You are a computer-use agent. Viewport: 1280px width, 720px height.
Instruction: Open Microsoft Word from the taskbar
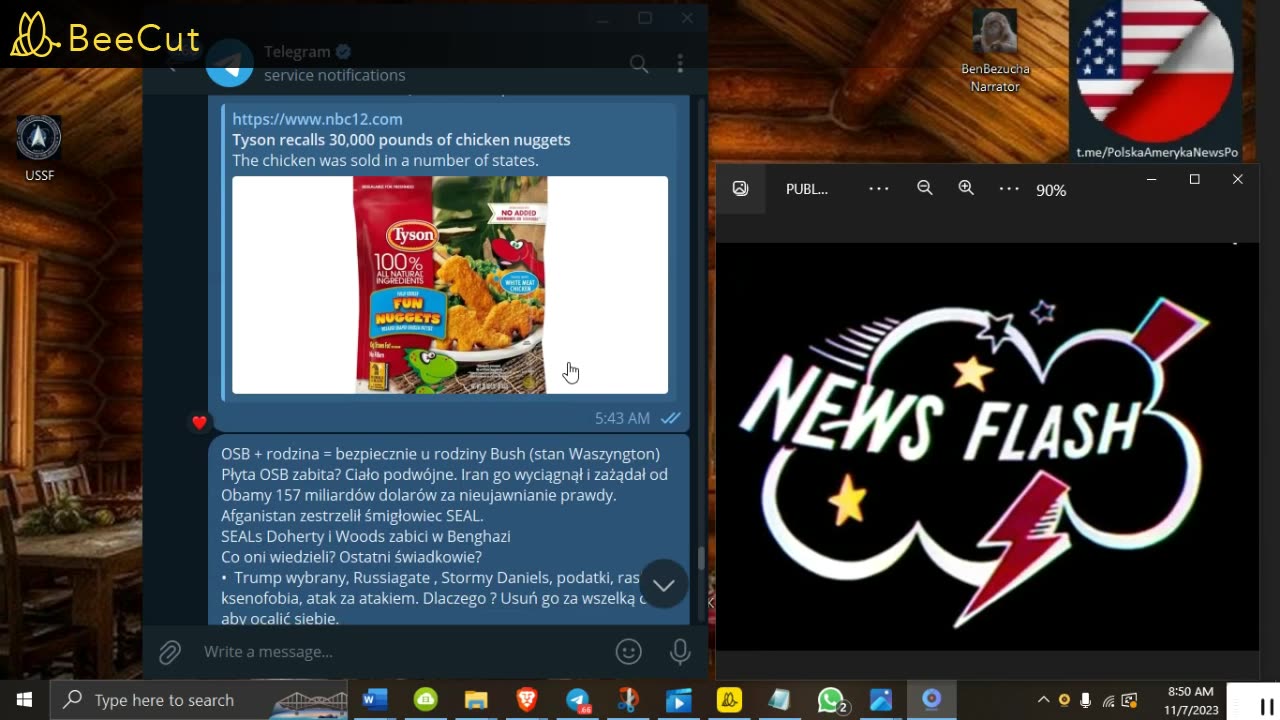tap(374, 700)
